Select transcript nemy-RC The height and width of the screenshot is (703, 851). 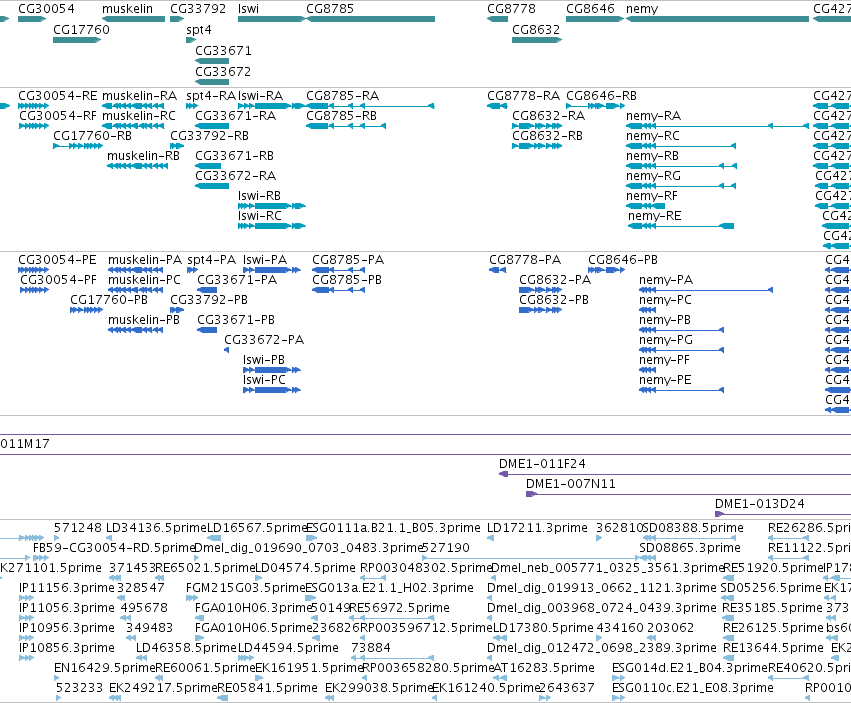pos(653,136)
